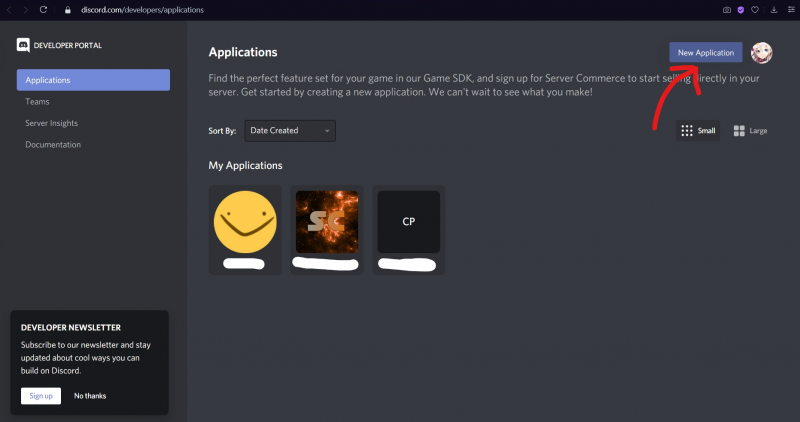
Task: Open the yellow smiley face application
Action: tap(245, 230)
